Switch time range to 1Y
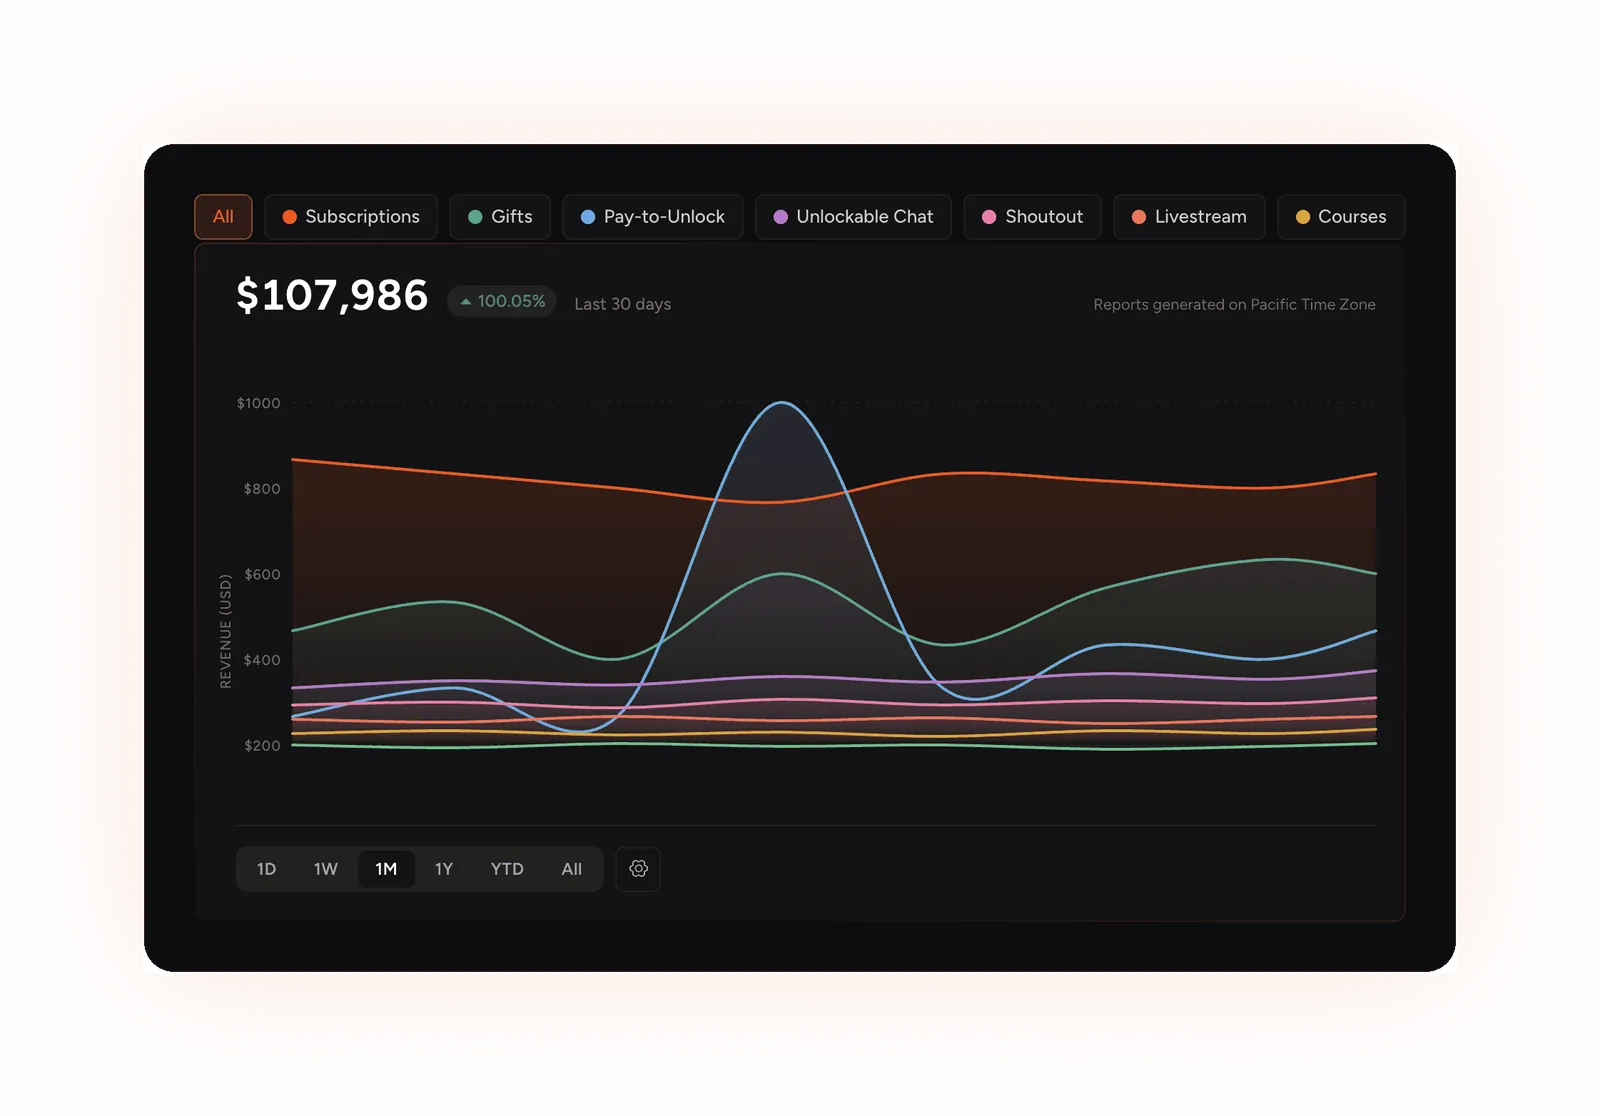This screenshot has height=1116, width=1600. 444,869
